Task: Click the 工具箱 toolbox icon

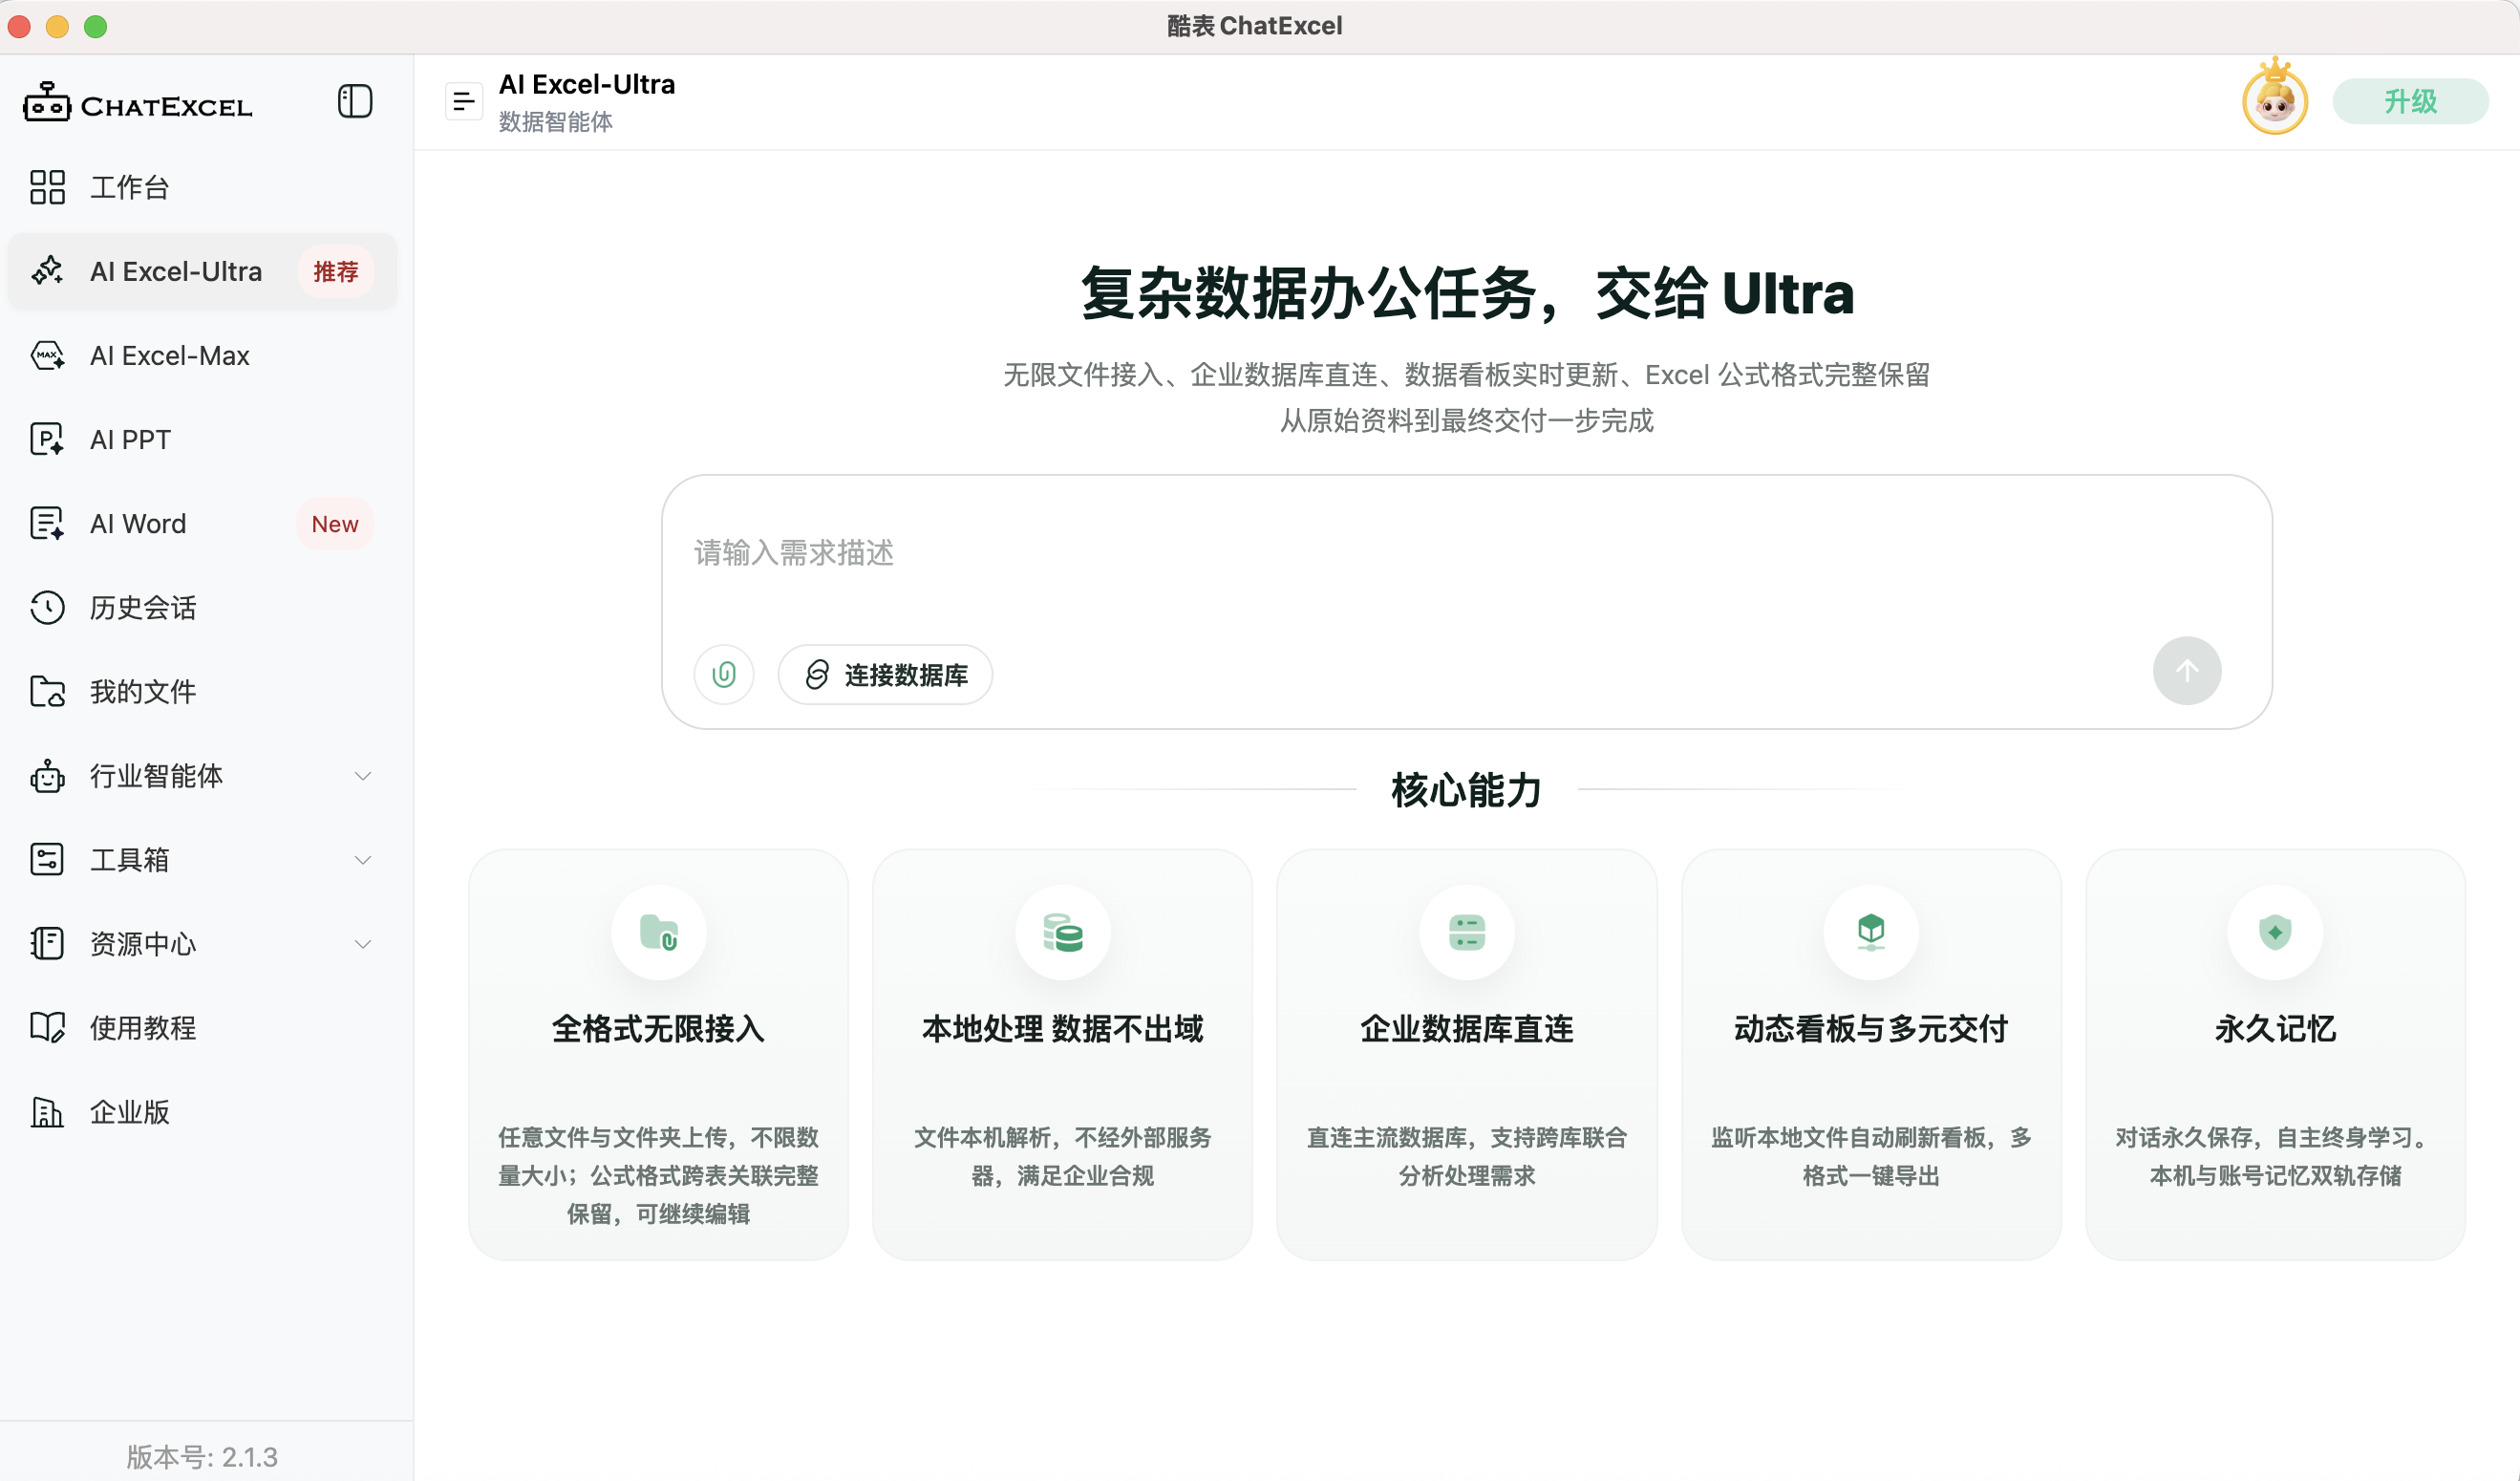Action: pos(47,859)
